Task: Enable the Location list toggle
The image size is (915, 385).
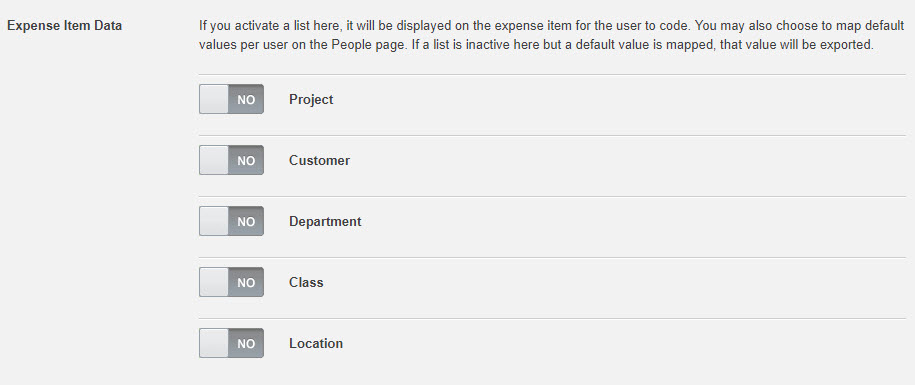Action: click(x=231, y=343)
